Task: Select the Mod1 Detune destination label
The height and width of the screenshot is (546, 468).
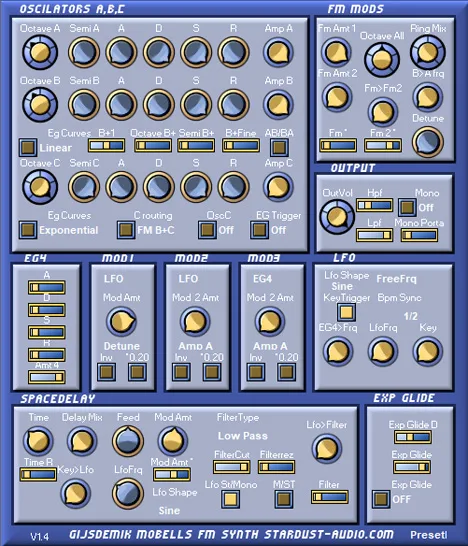Action: 122,346
